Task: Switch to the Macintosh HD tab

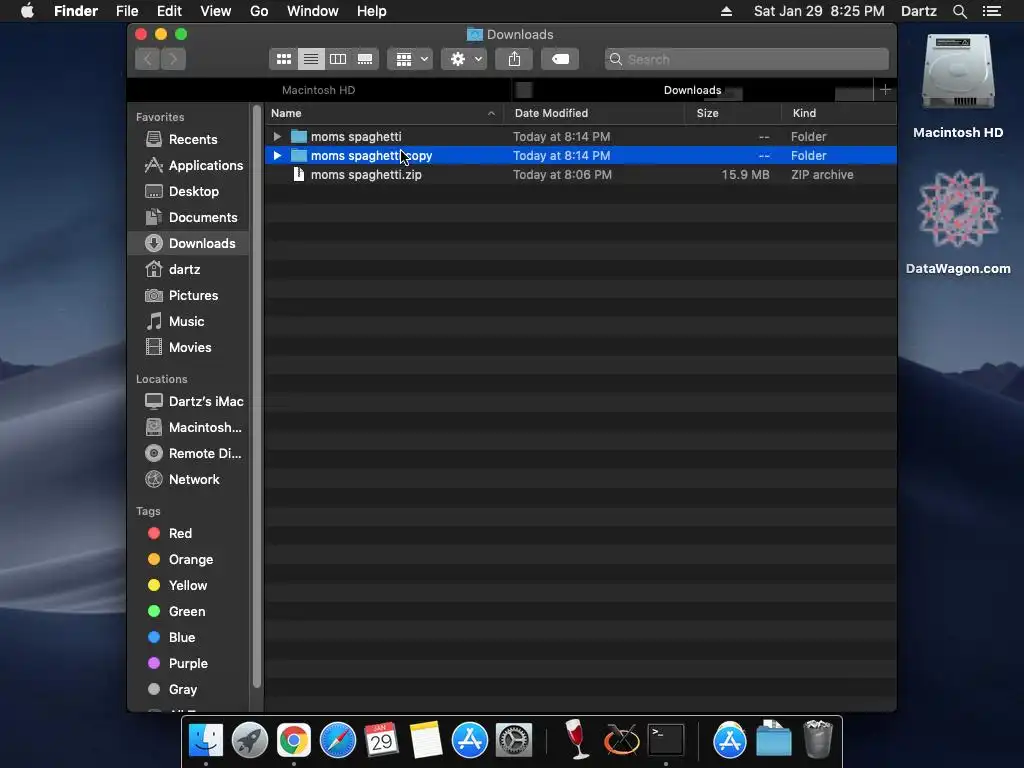Action: click(319, 90)
